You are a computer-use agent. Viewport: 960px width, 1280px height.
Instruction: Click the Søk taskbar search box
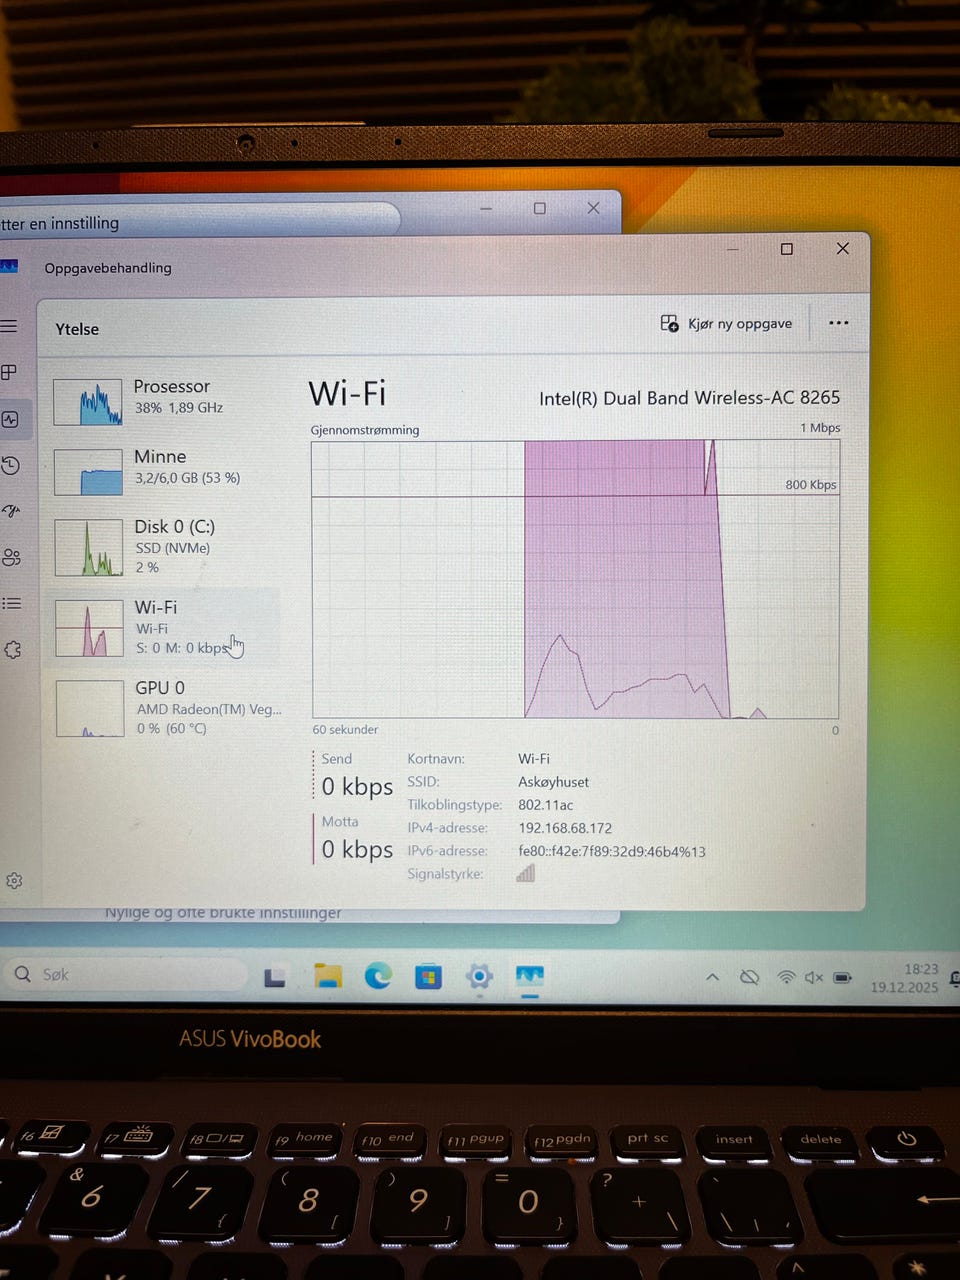point(125,974)
